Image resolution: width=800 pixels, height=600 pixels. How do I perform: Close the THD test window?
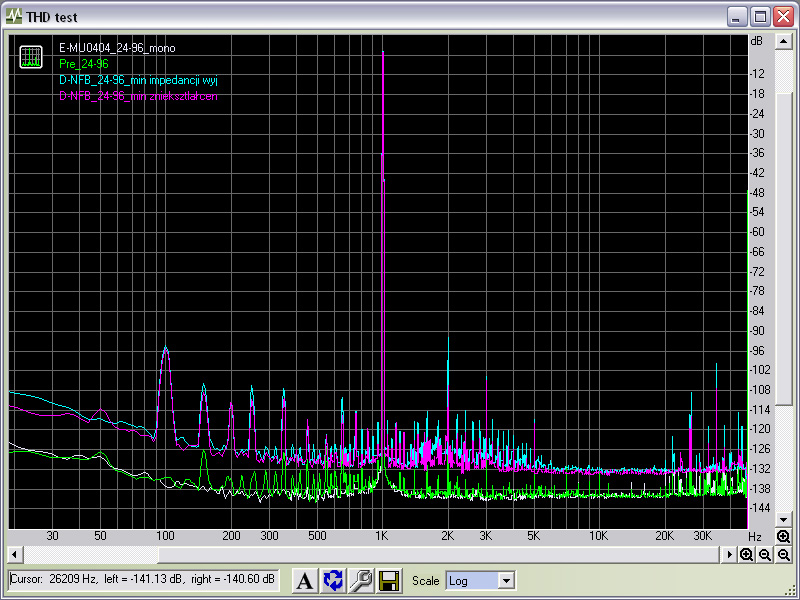click(783, 17)
